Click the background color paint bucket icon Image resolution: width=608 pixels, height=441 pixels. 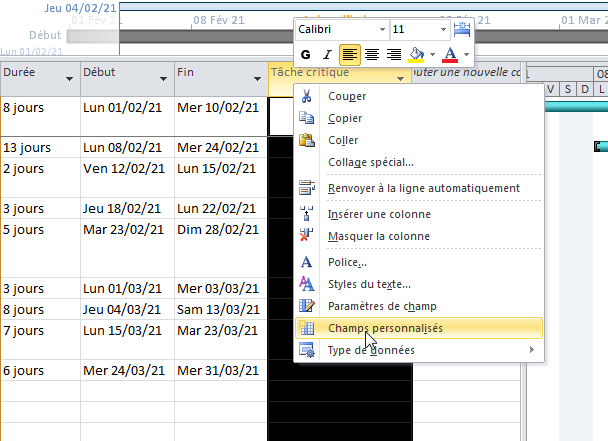coord(417,54)
